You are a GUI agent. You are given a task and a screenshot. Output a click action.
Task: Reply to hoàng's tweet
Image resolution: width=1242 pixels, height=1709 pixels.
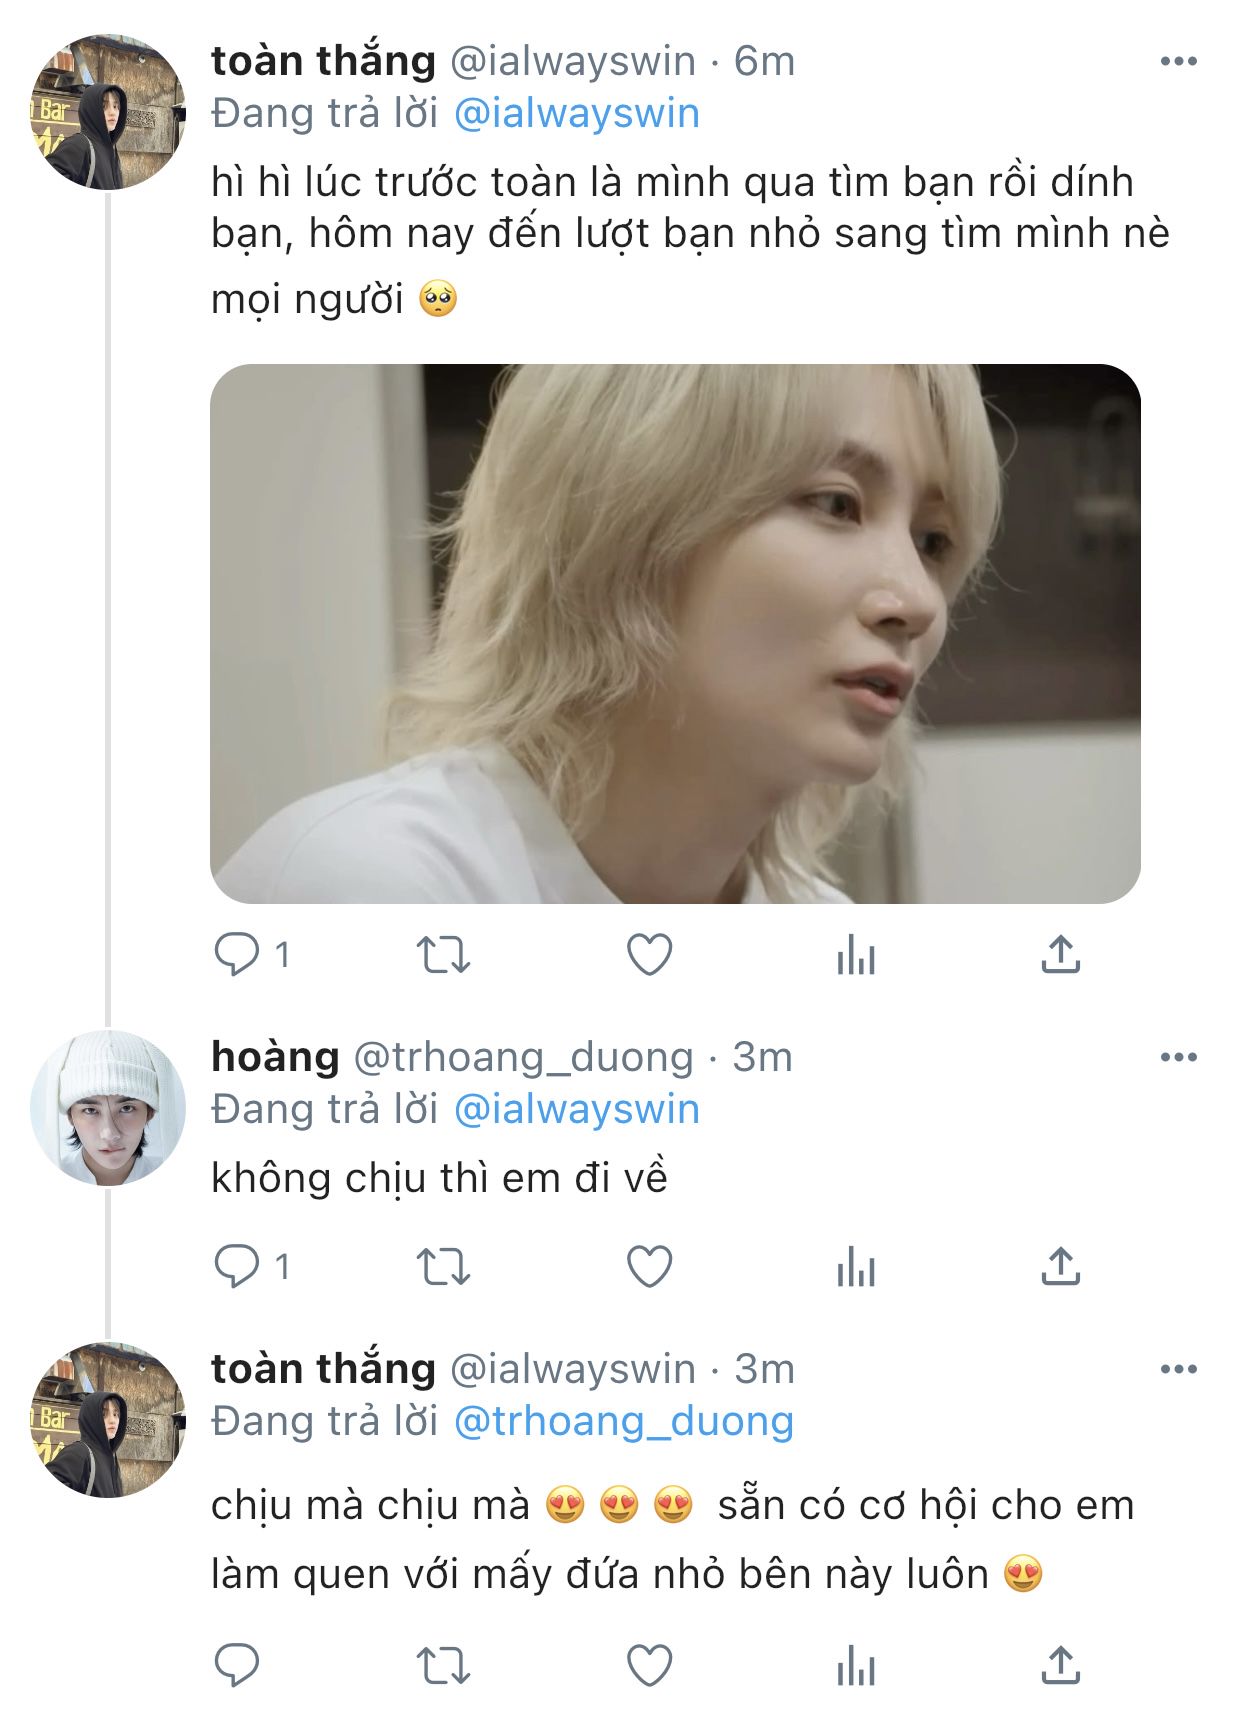pyautogui.click(x=237, y=1266)
